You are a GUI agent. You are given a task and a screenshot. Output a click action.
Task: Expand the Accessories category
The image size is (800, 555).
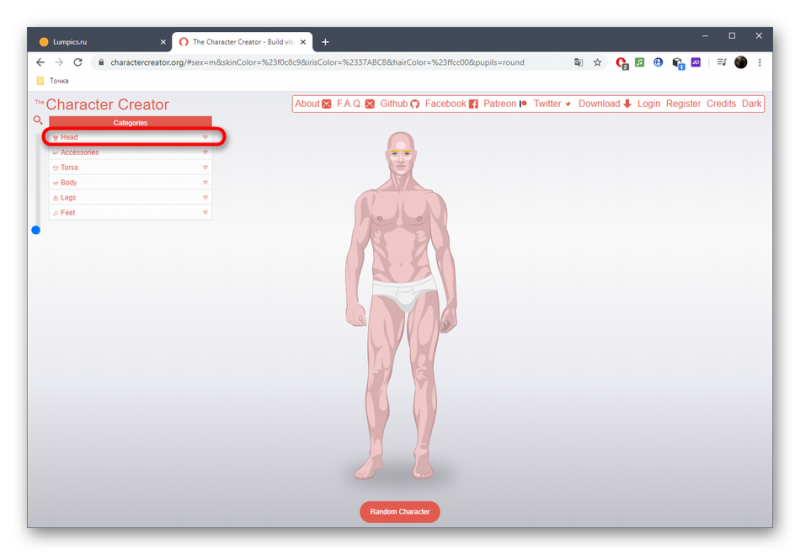point(130,152)
